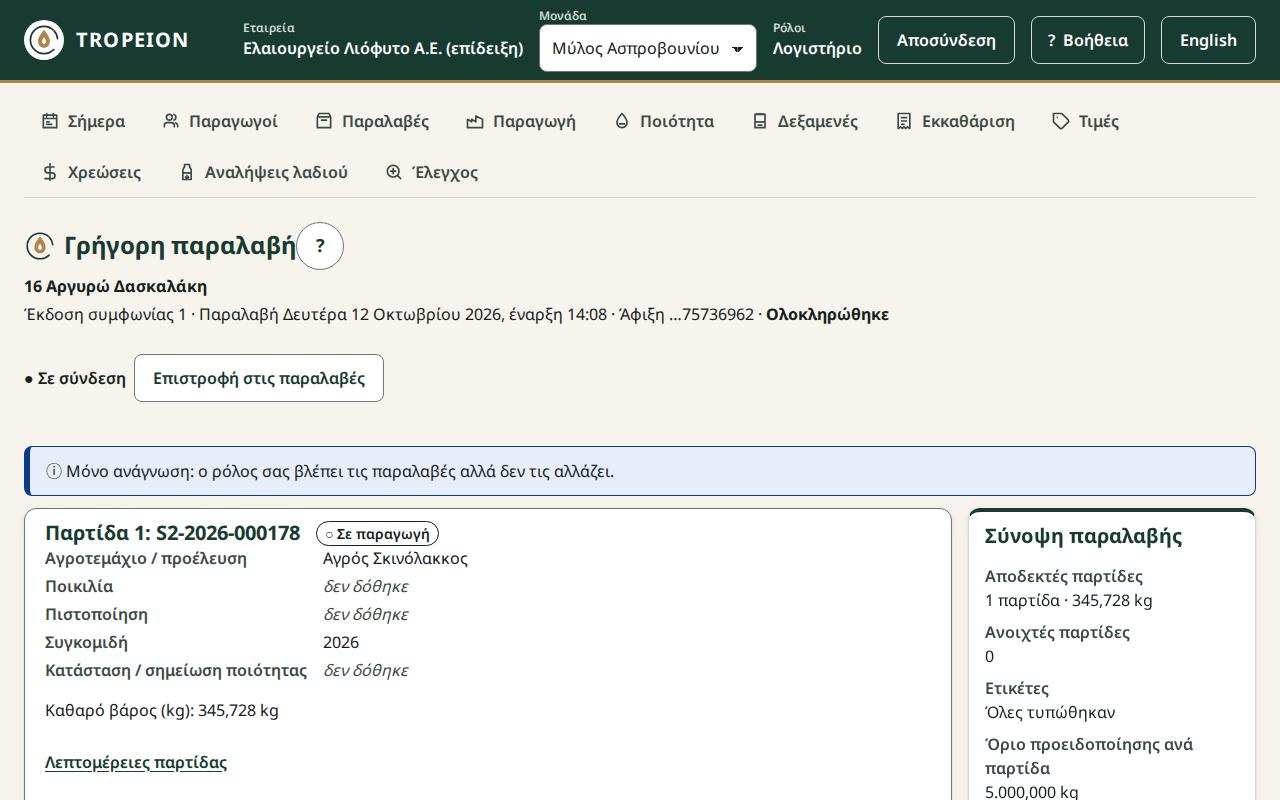Click the Tropeion olive drop logo
Image resolution: width=1280 pixels, height=800 pixels.
coord(44,40)
